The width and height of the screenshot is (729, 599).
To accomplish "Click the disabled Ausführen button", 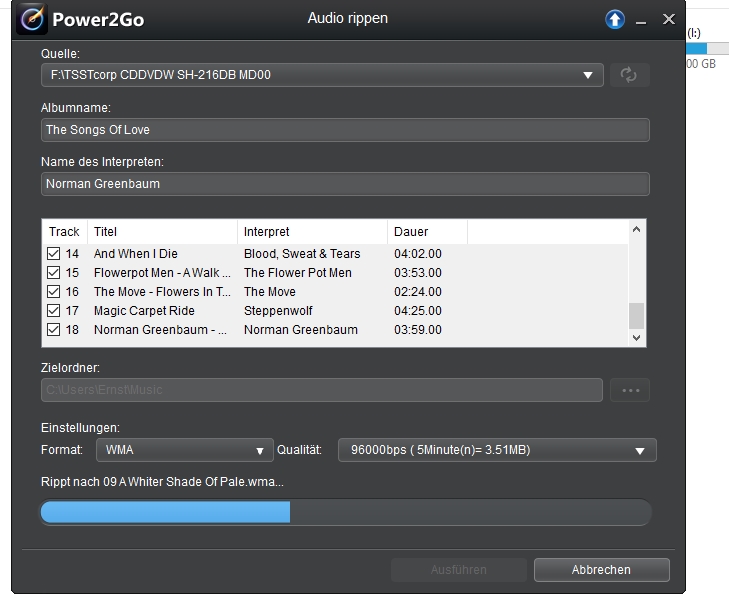I will pyautogui.click(x=458, y=570).
